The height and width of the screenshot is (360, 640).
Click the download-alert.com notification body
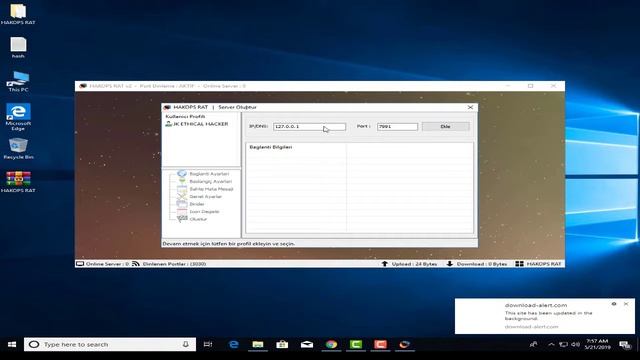pyautogui.click(x=545, y=316)
